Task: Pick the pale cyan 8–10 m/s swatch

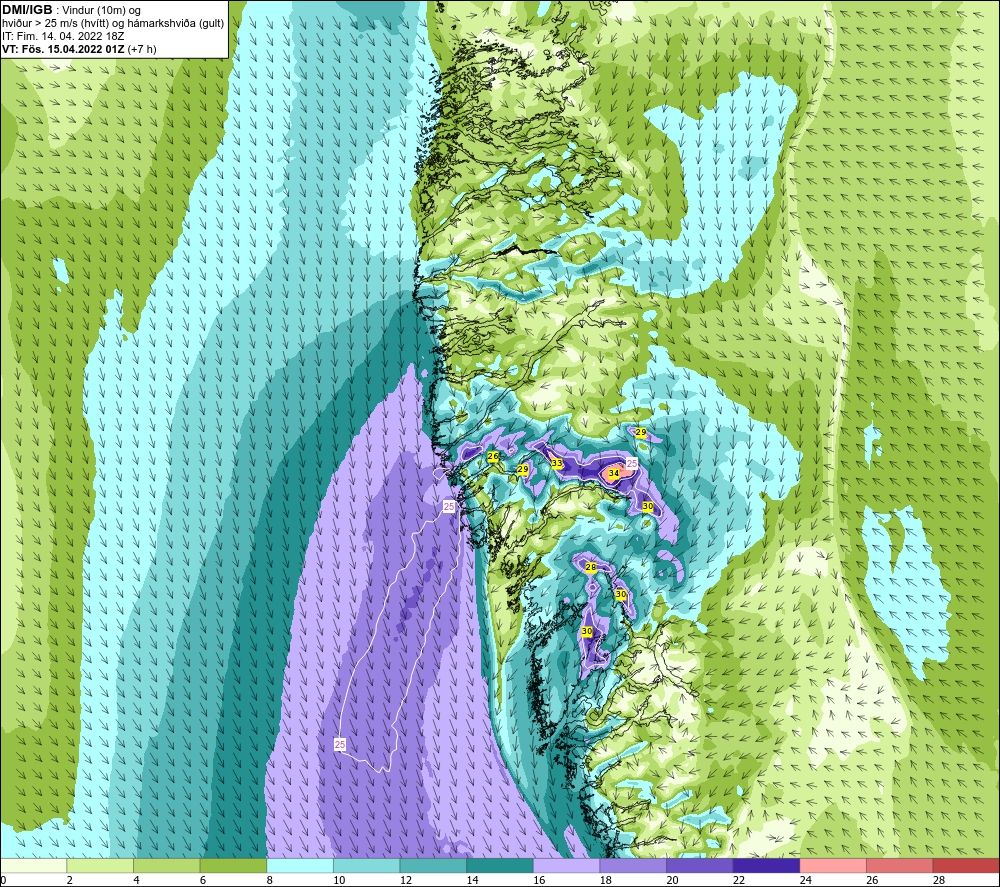Action: pyautogui.click(x=300, y=865)
